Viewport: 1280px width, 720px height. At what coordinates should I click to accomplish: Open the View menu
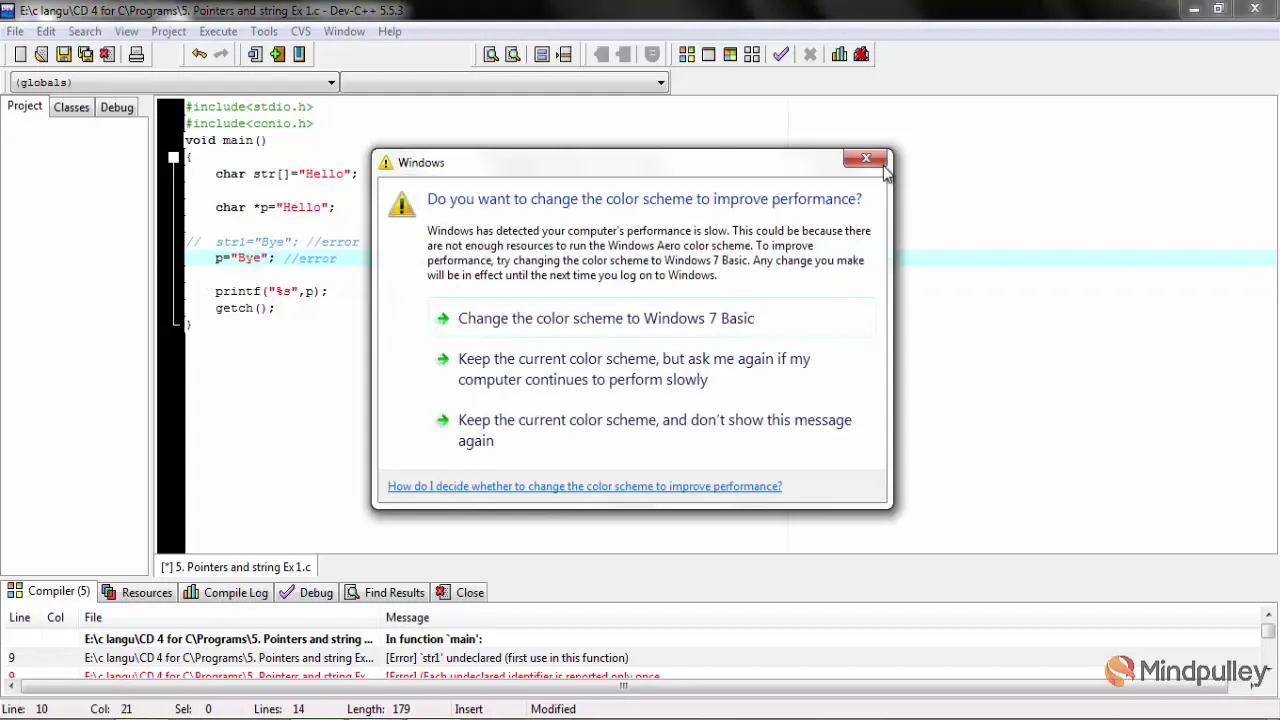tap(126, 31)
